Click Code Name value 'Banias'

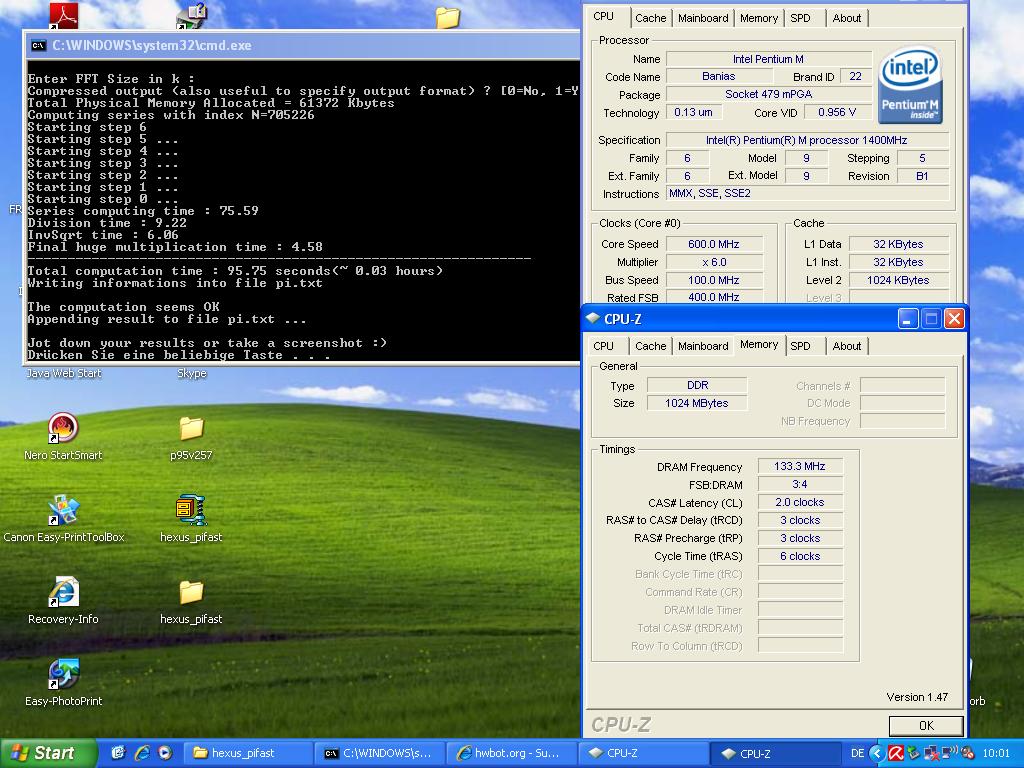pos(718,76)
